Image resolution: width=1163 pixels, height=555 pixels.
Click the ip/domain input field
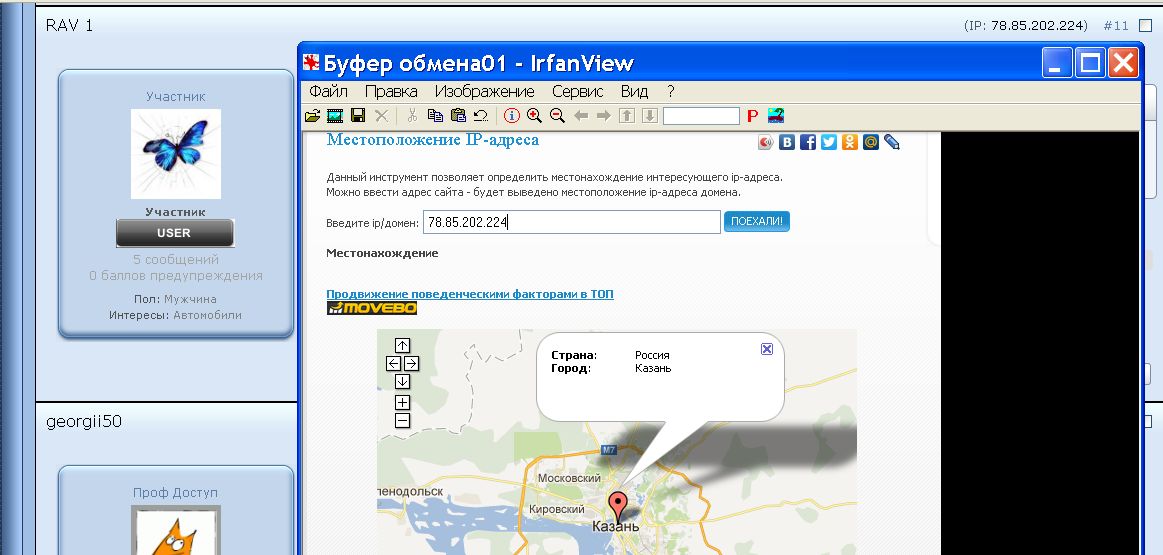point(571,222)
